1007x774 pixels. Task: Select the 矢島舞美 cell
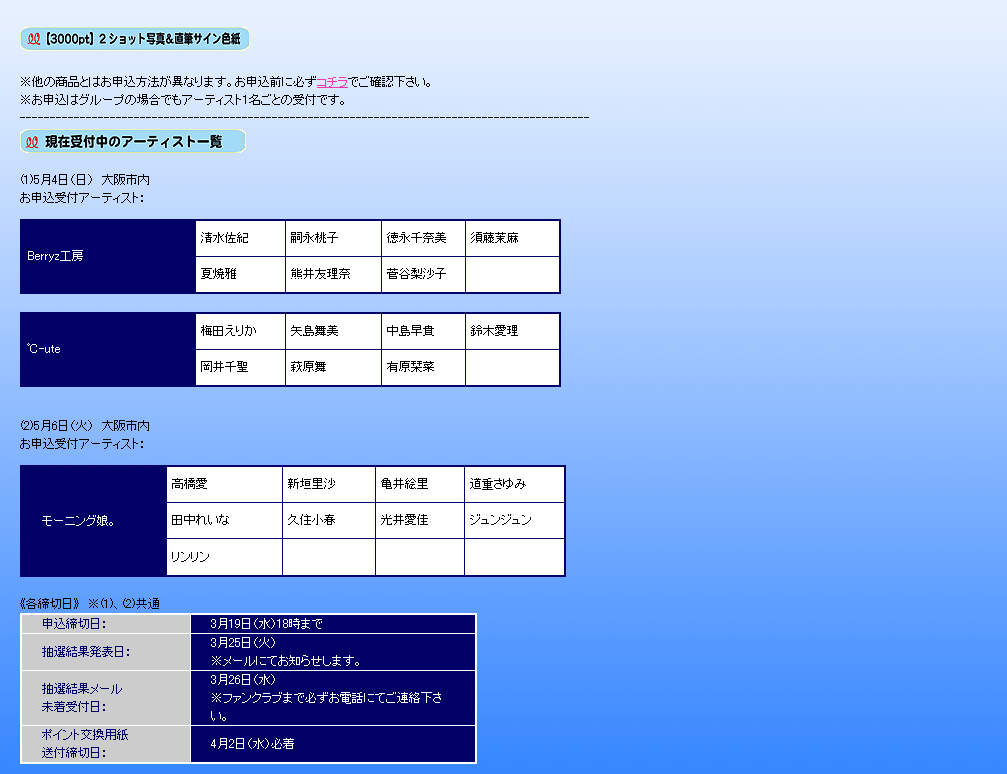point(333,331)
